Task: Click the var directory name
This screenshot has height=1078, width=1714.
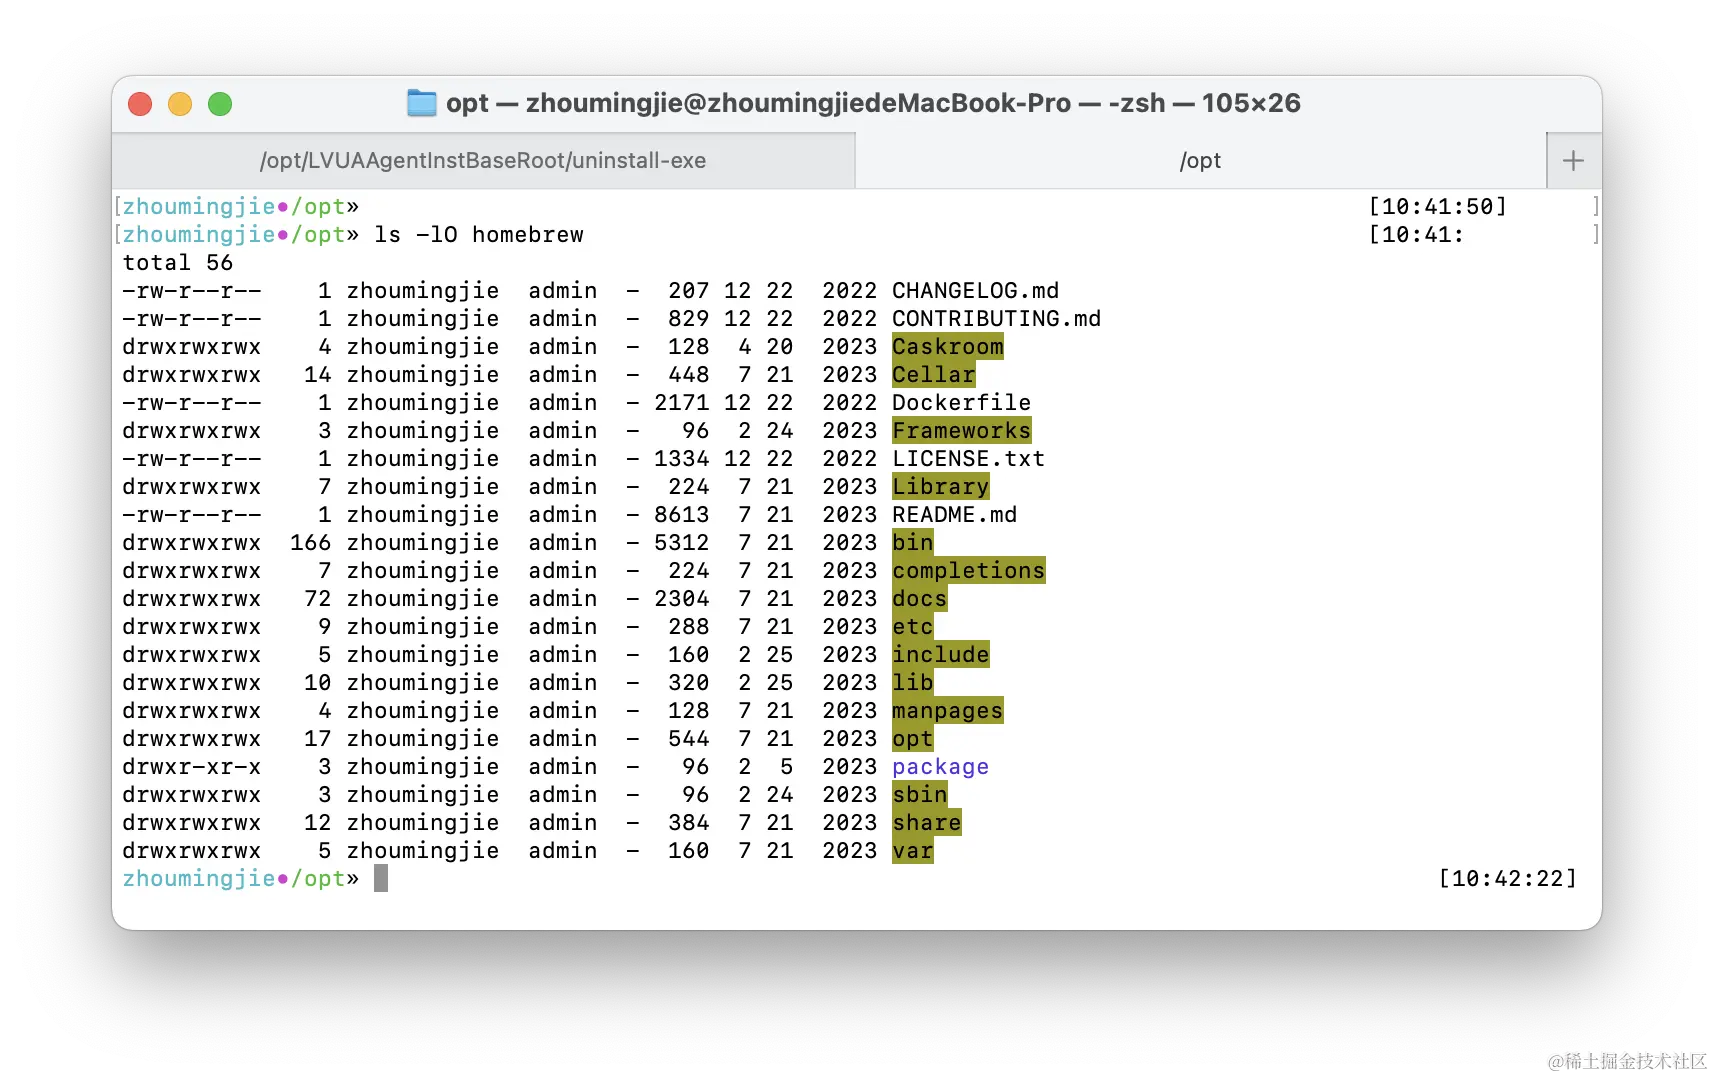Action: coord(913,851)
